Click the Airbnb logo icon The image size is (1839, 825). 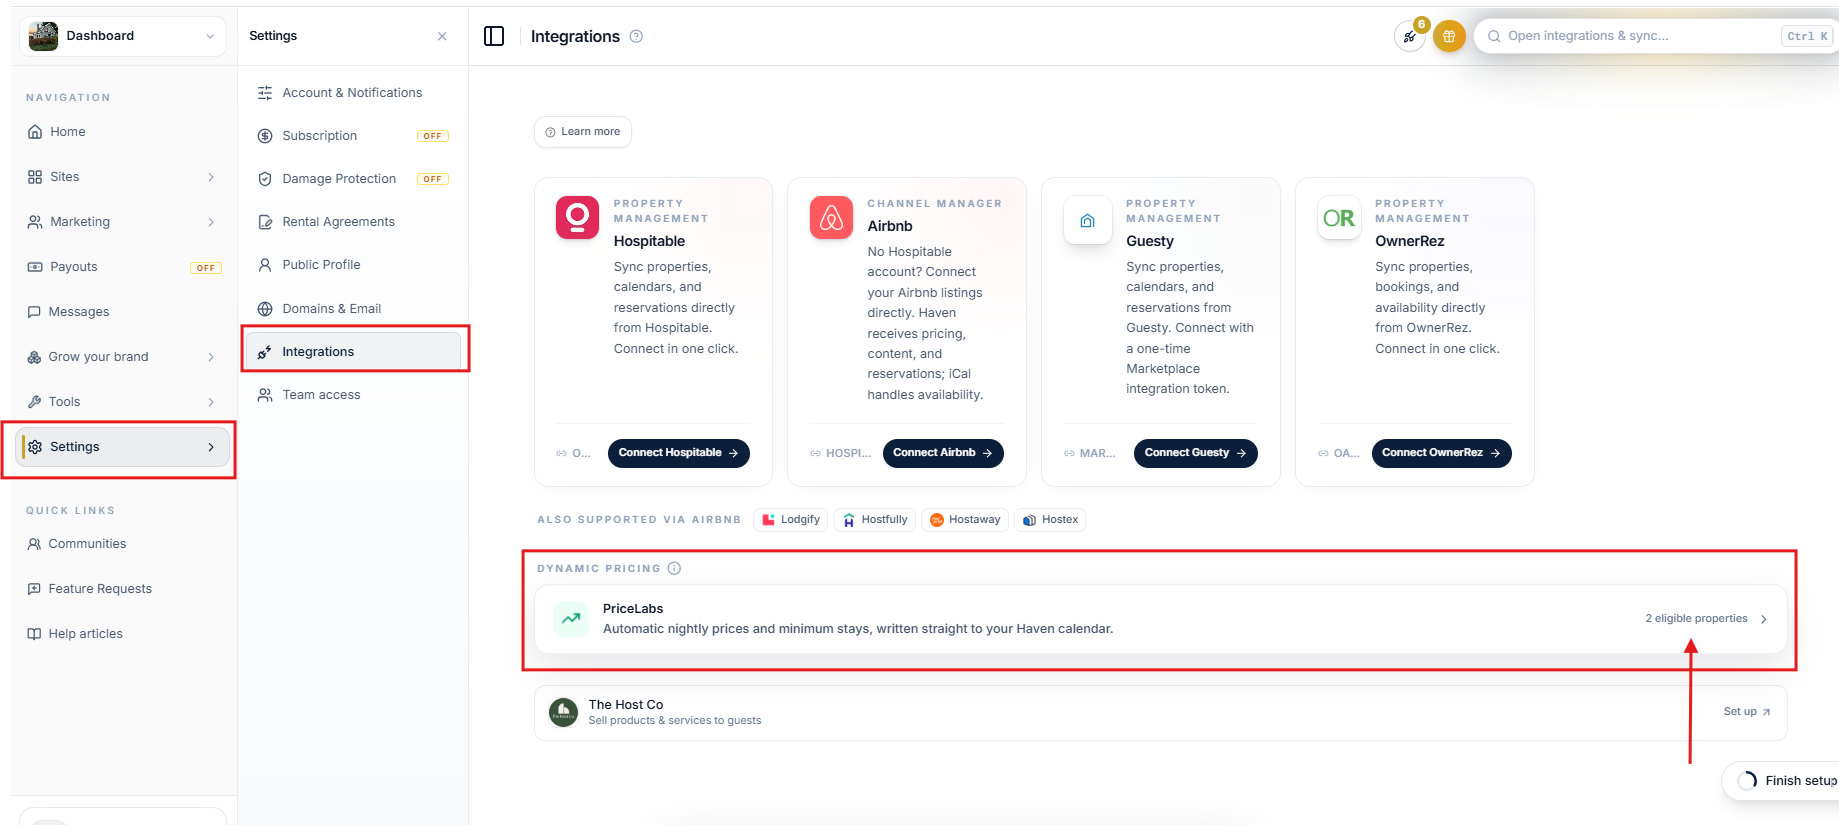[x=831, y=217]
